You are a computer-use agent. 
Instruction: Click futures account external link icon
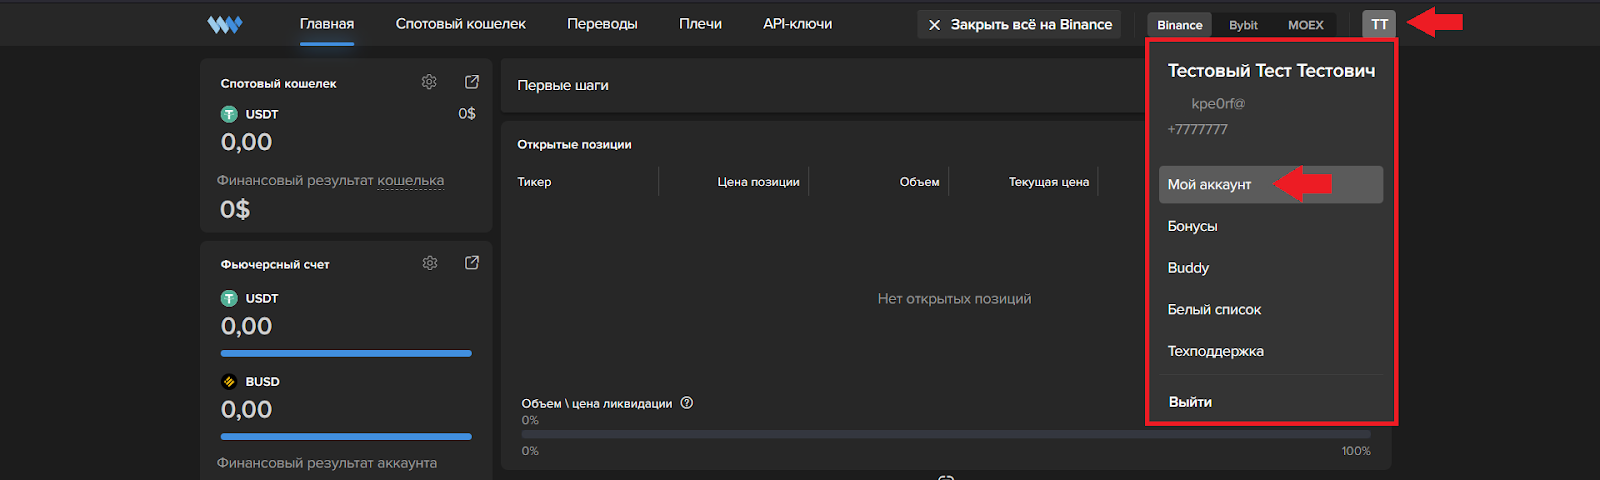tap(472, 263)
